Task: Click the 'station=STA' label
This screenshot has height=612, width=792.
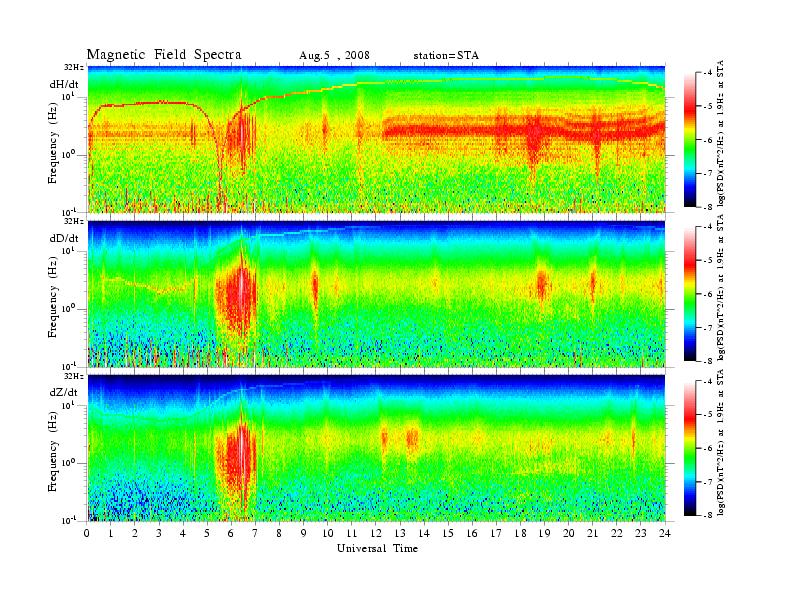Action: 446,56
